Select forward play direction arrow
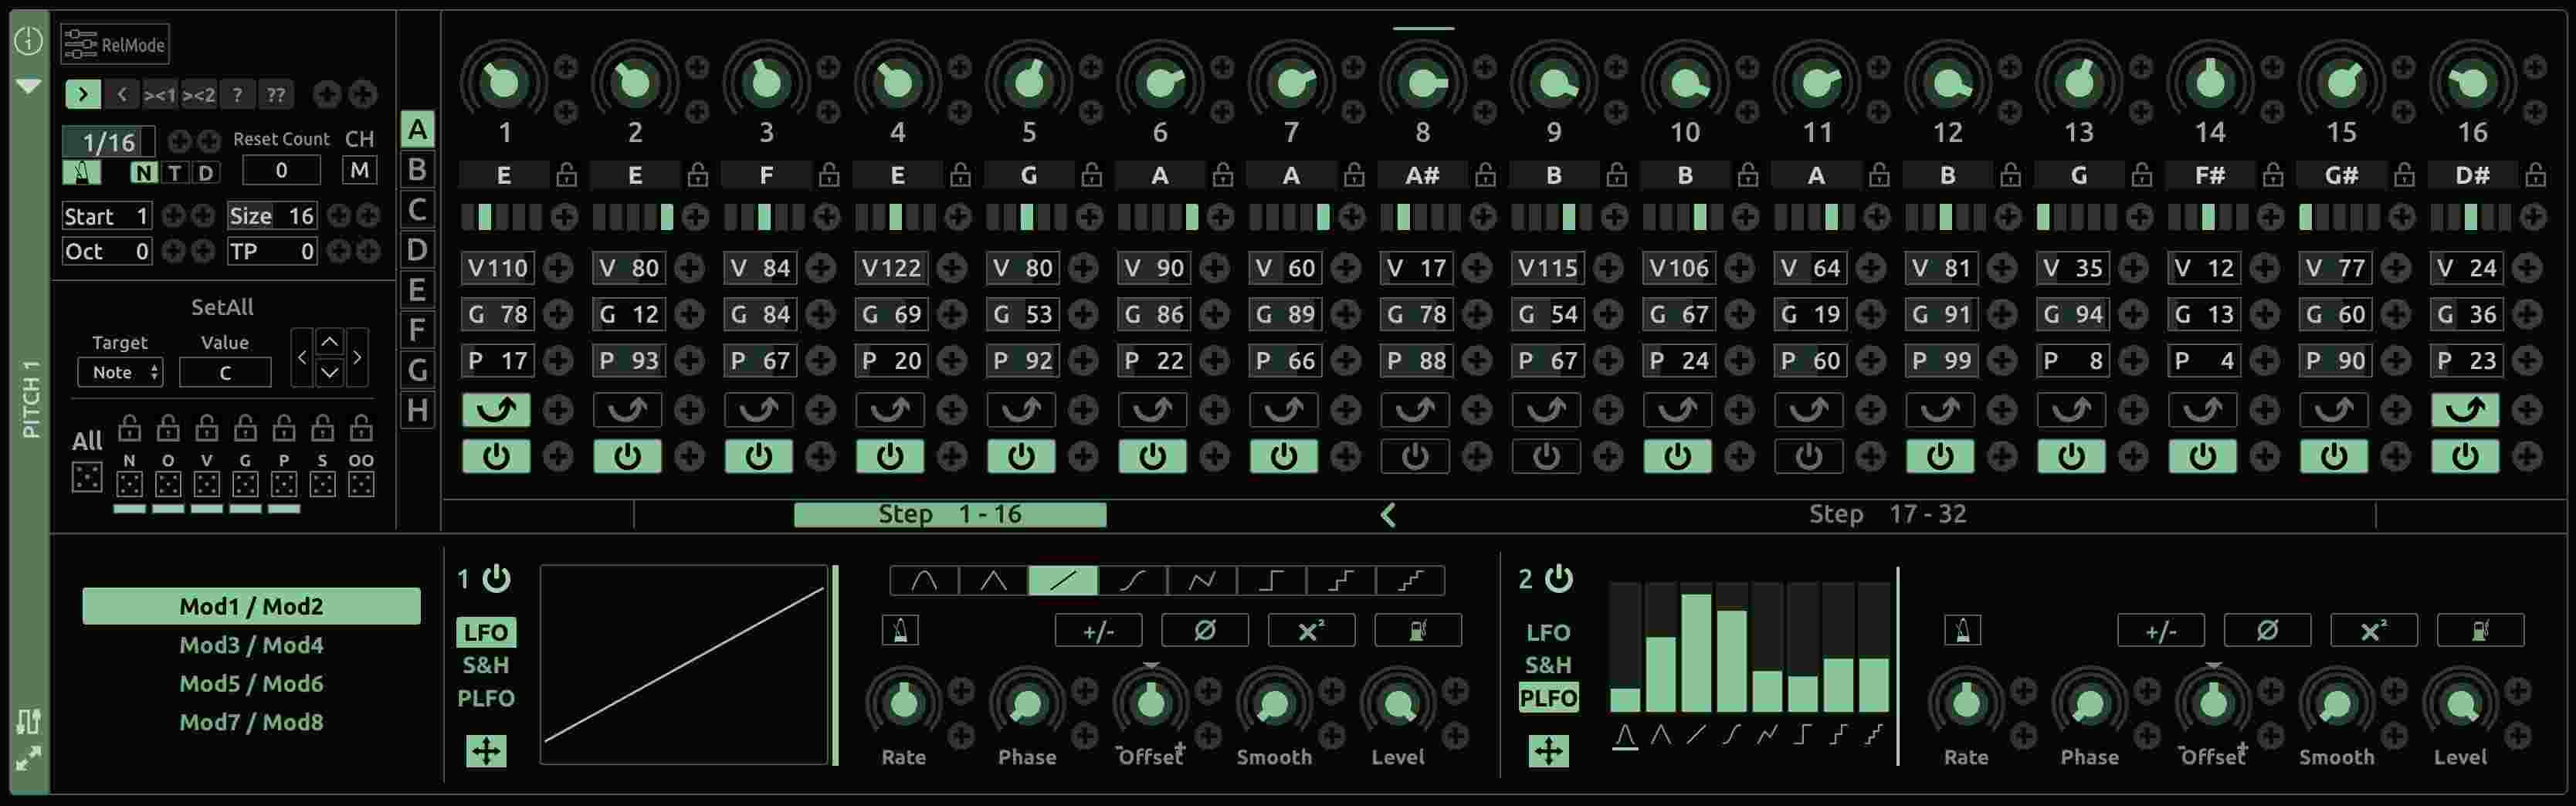The width and height of the screenshot is (2576, 806). pos(83,95)
